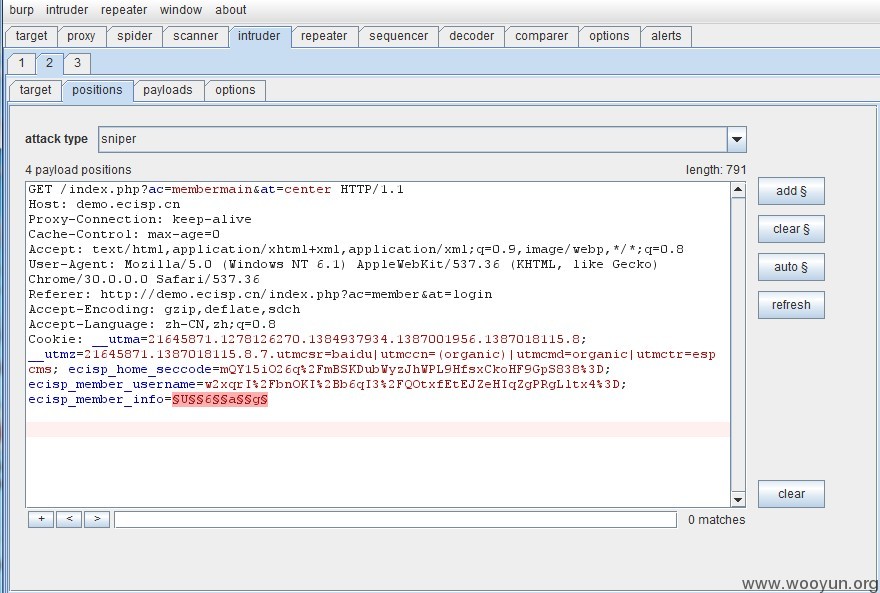Screen dimensions: 880x593
Task: Open the window menu
Action: point(180,10)
